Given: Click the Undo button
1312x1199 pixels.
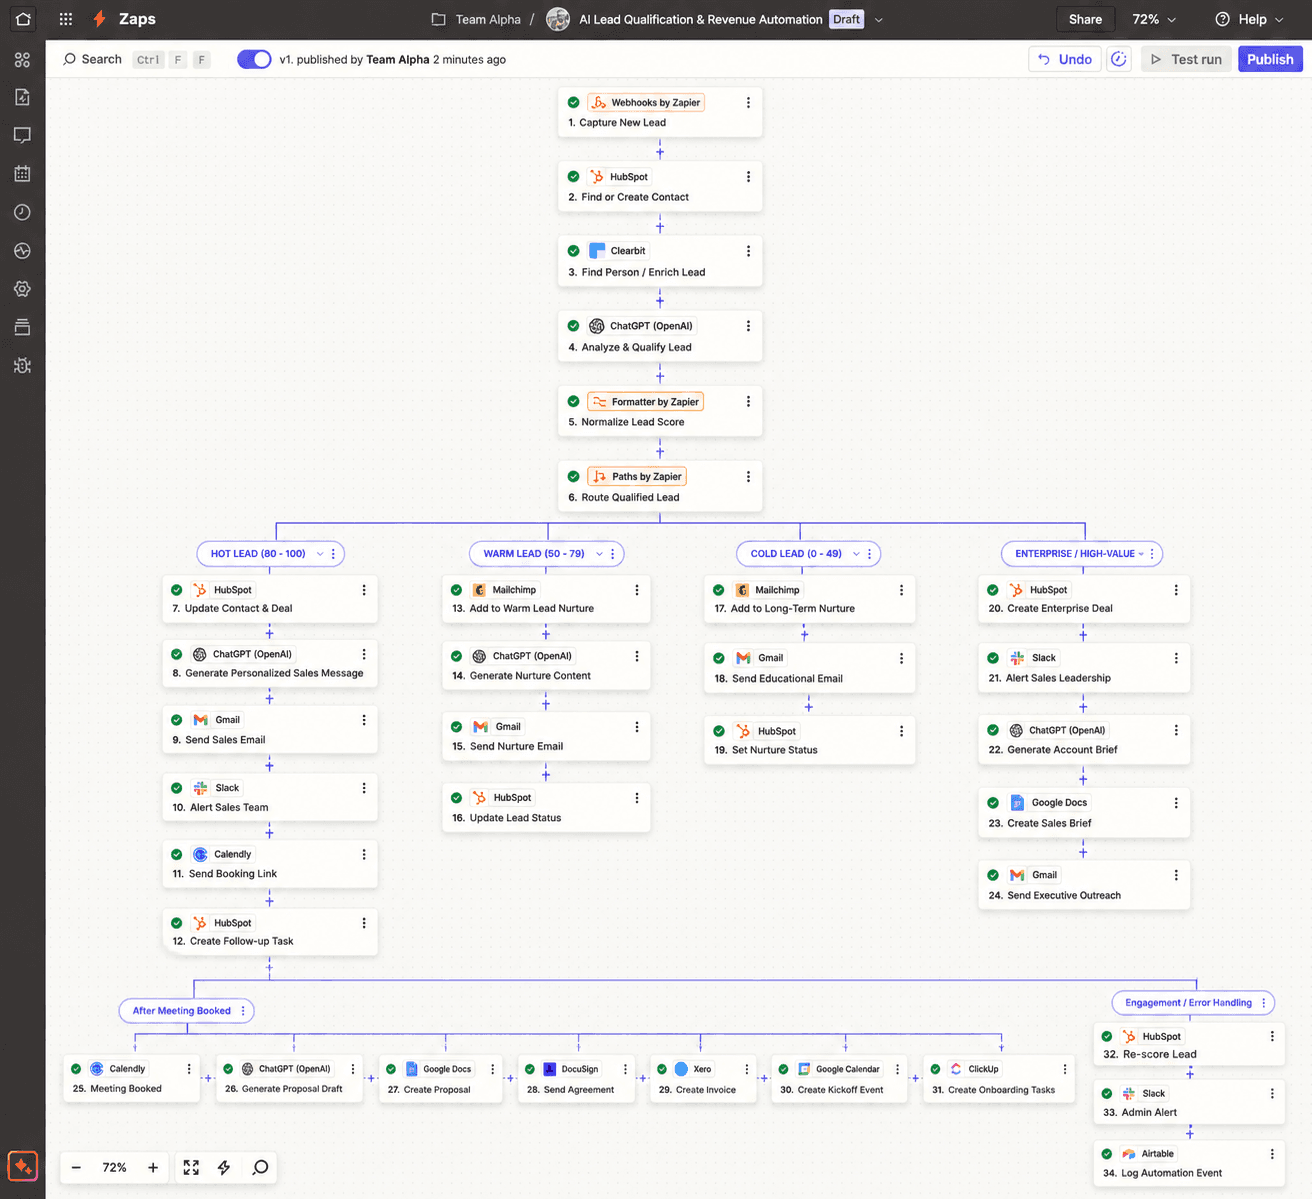Looking at the screenshot, I should (x=1065, y=59).
